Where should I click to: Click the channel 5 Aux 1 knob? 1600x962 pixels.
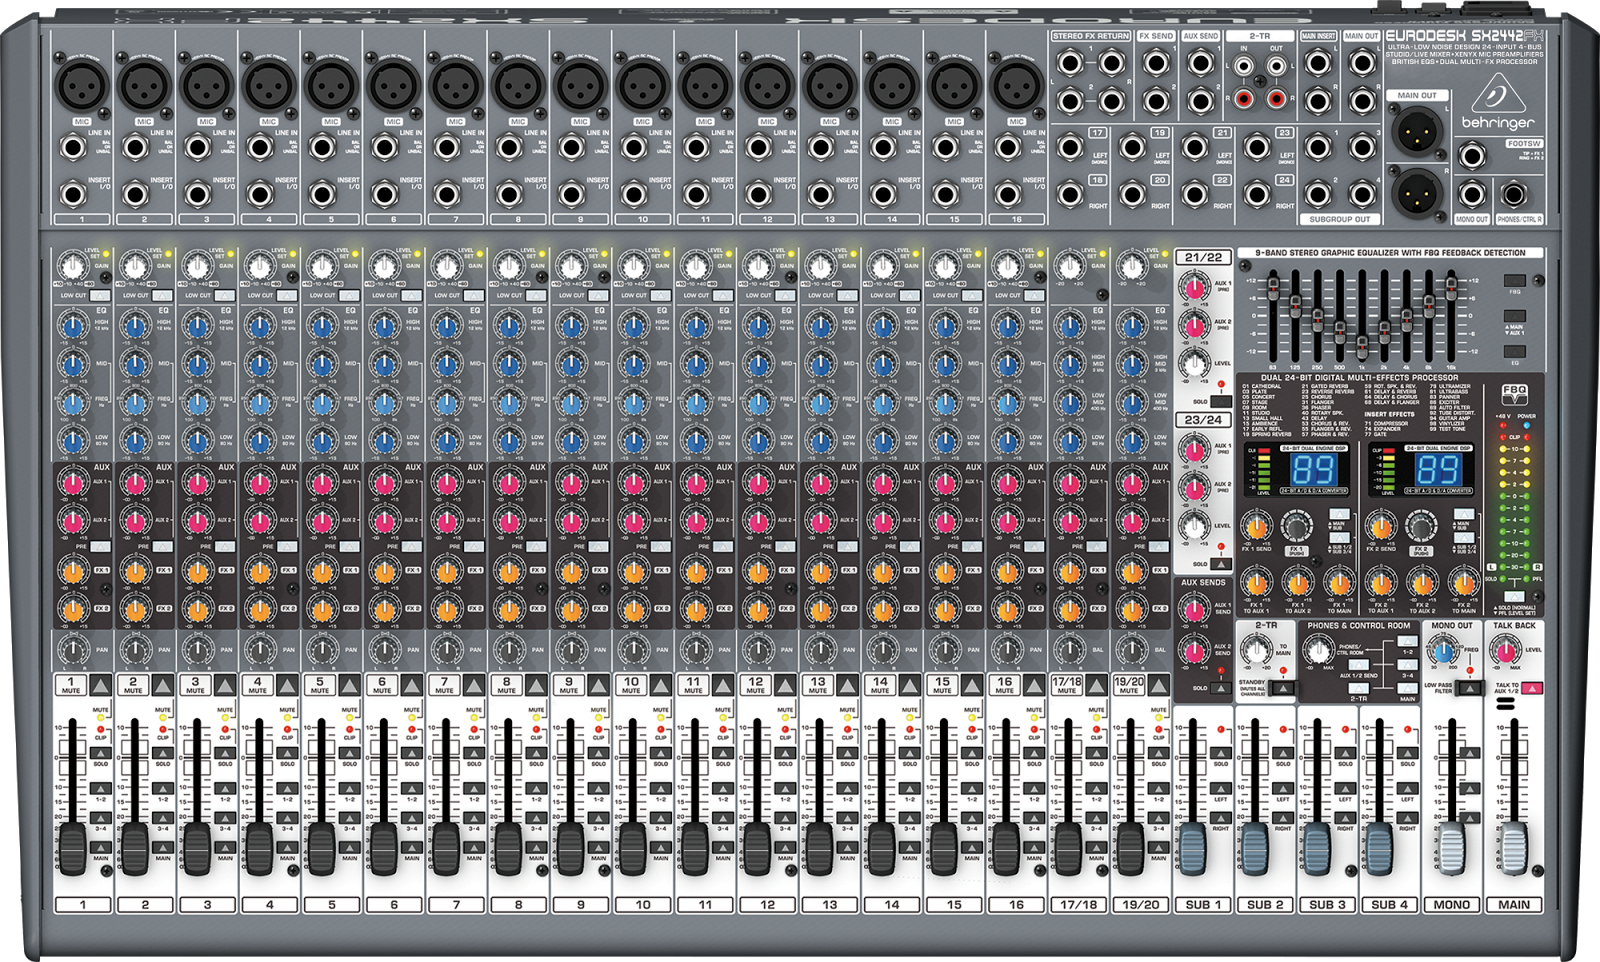(x=322, y=485)
